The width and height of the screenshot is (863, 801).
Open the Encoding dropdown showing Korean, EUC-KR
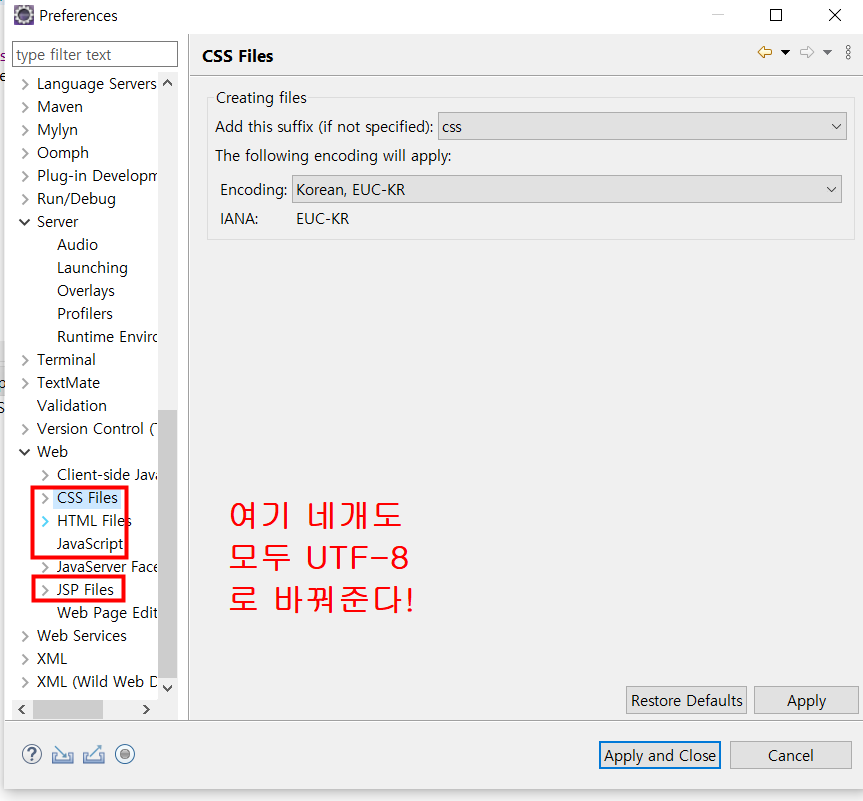click(566, 189)
